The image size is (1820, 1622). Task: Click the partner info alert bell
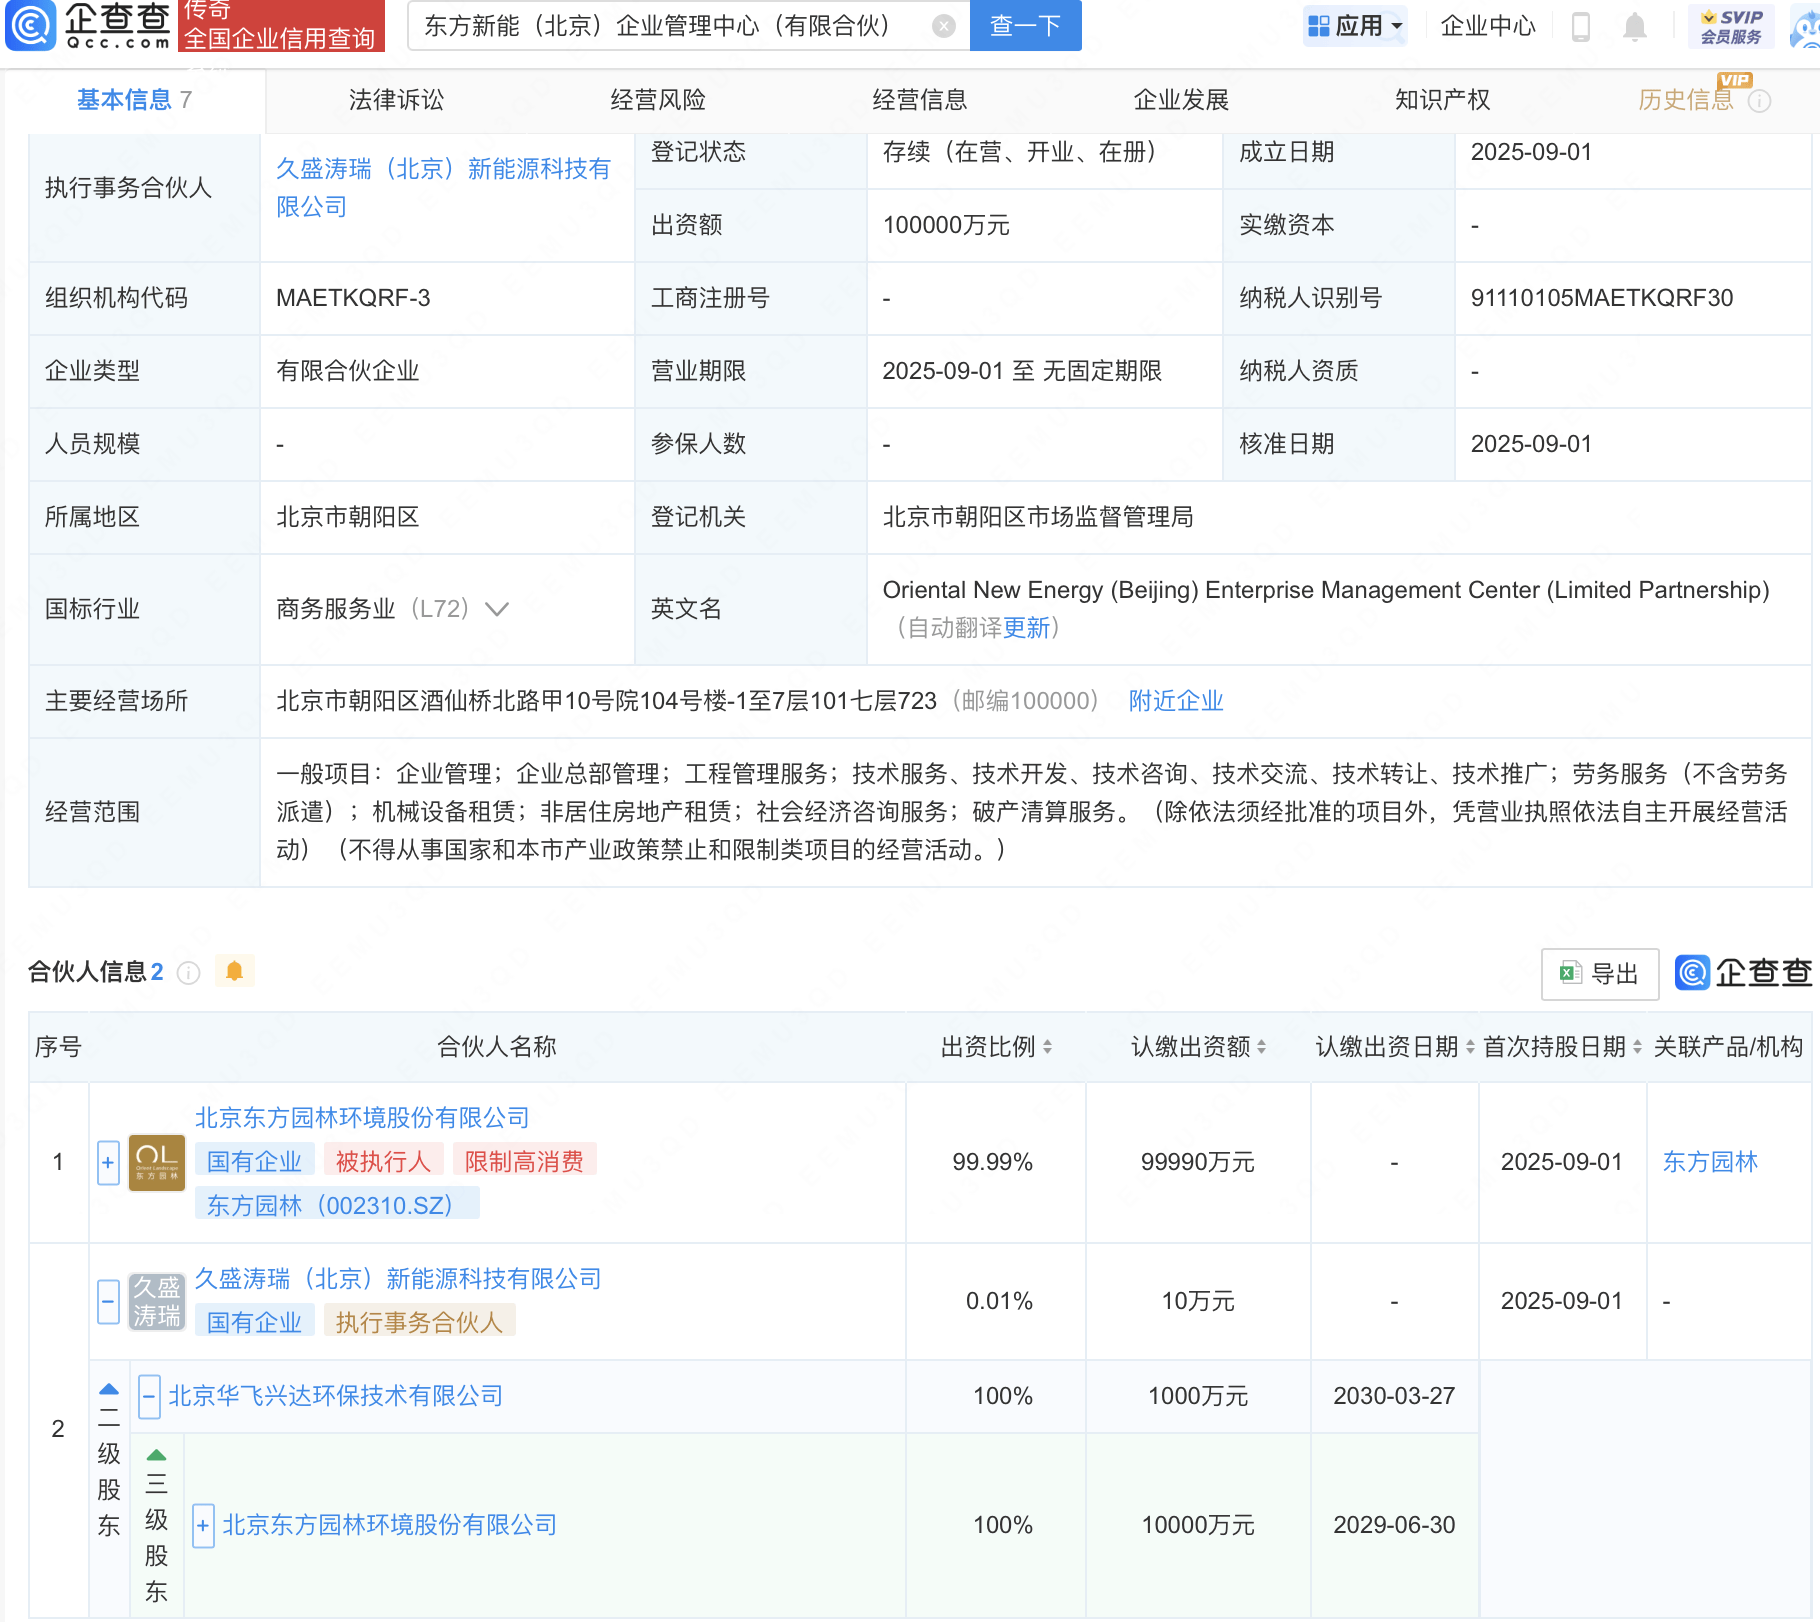235,971
